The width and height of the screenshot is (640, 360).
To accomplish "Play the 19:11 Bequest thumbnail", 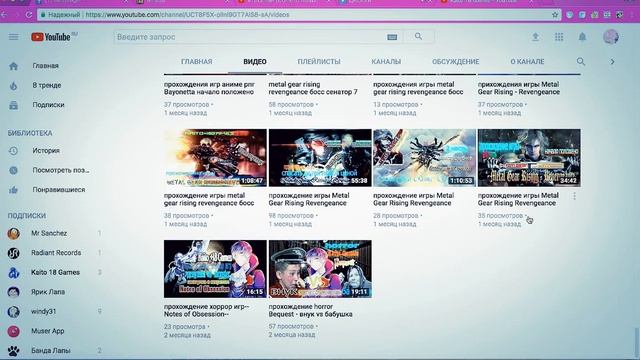I will coord(320,269).
